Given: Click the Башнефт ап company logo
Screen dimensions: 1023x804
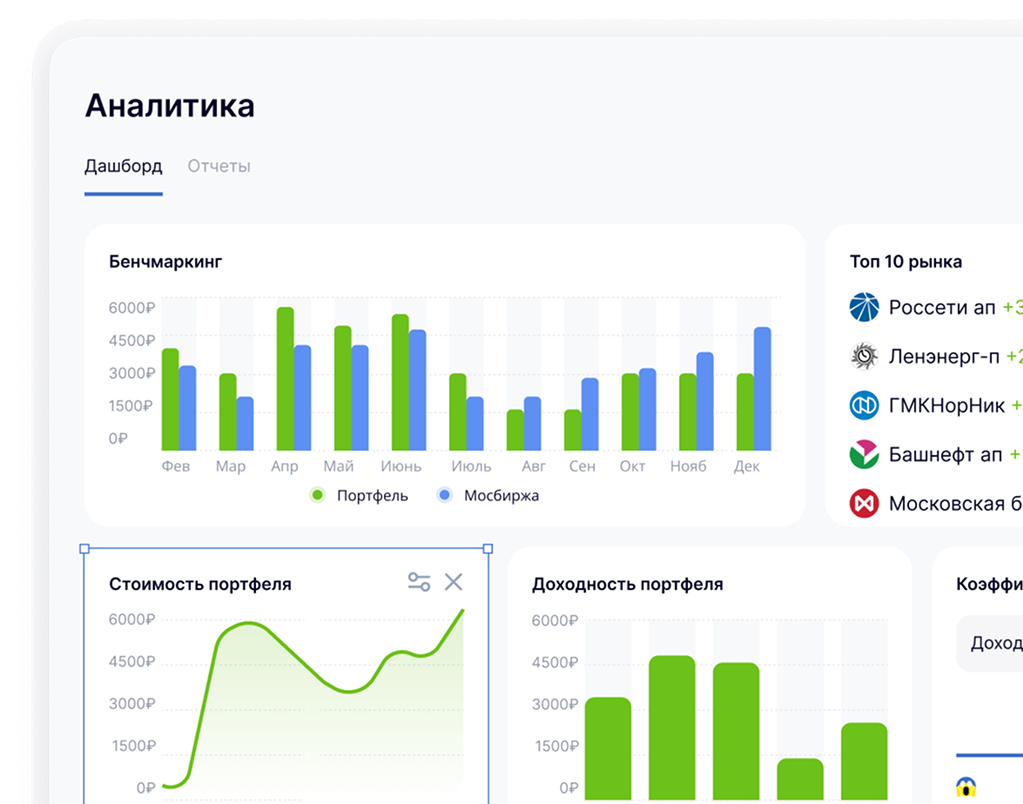Looking at the screenshot, I should click(x=863, y=454).
